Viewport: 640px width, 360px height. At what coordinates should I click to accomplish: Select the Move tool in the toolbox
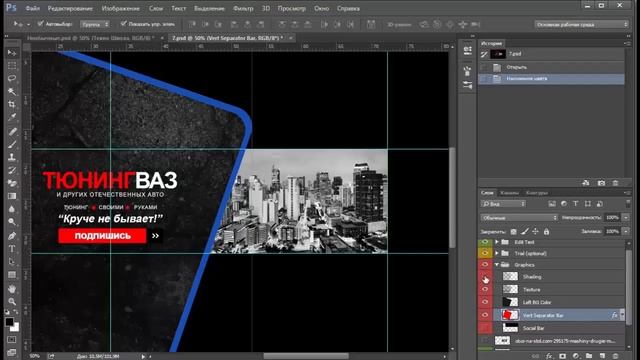[x=12, y=53]
